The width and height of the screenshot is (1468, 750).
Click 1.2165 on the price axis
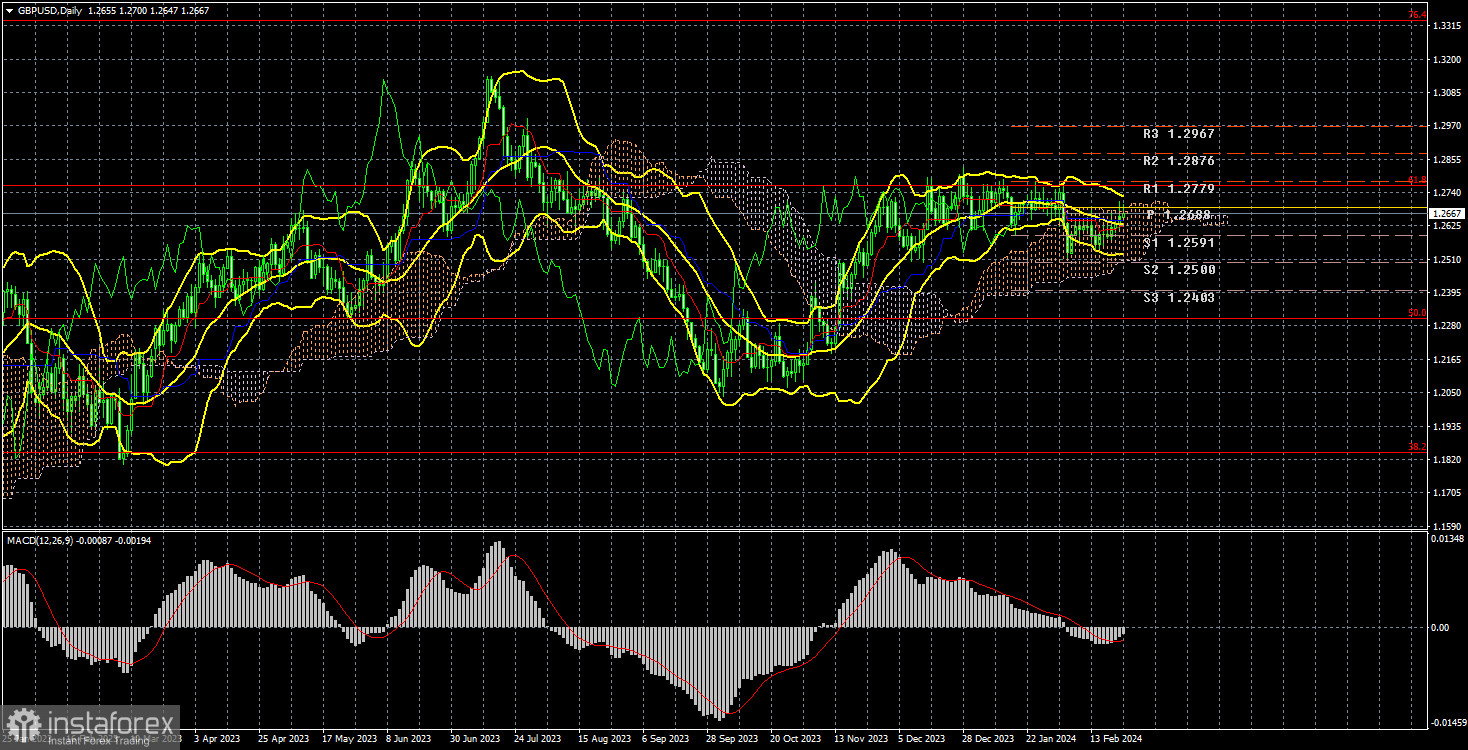[x=1447, y=360]
